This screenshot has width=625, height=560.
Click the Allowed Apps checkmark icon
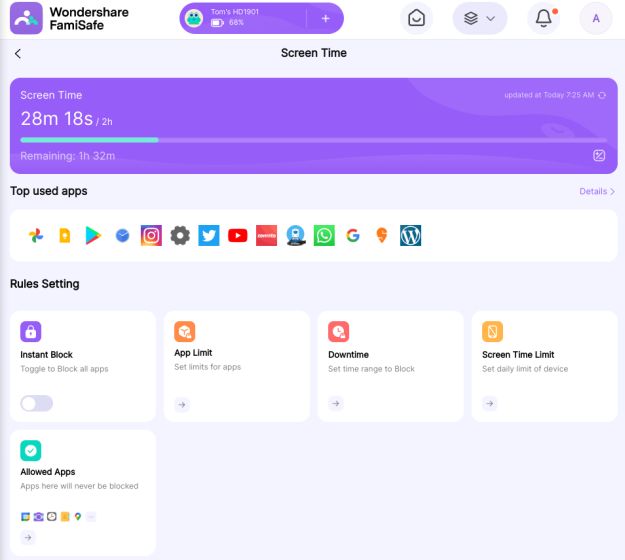pyautogui.click(x=31, y=450)
